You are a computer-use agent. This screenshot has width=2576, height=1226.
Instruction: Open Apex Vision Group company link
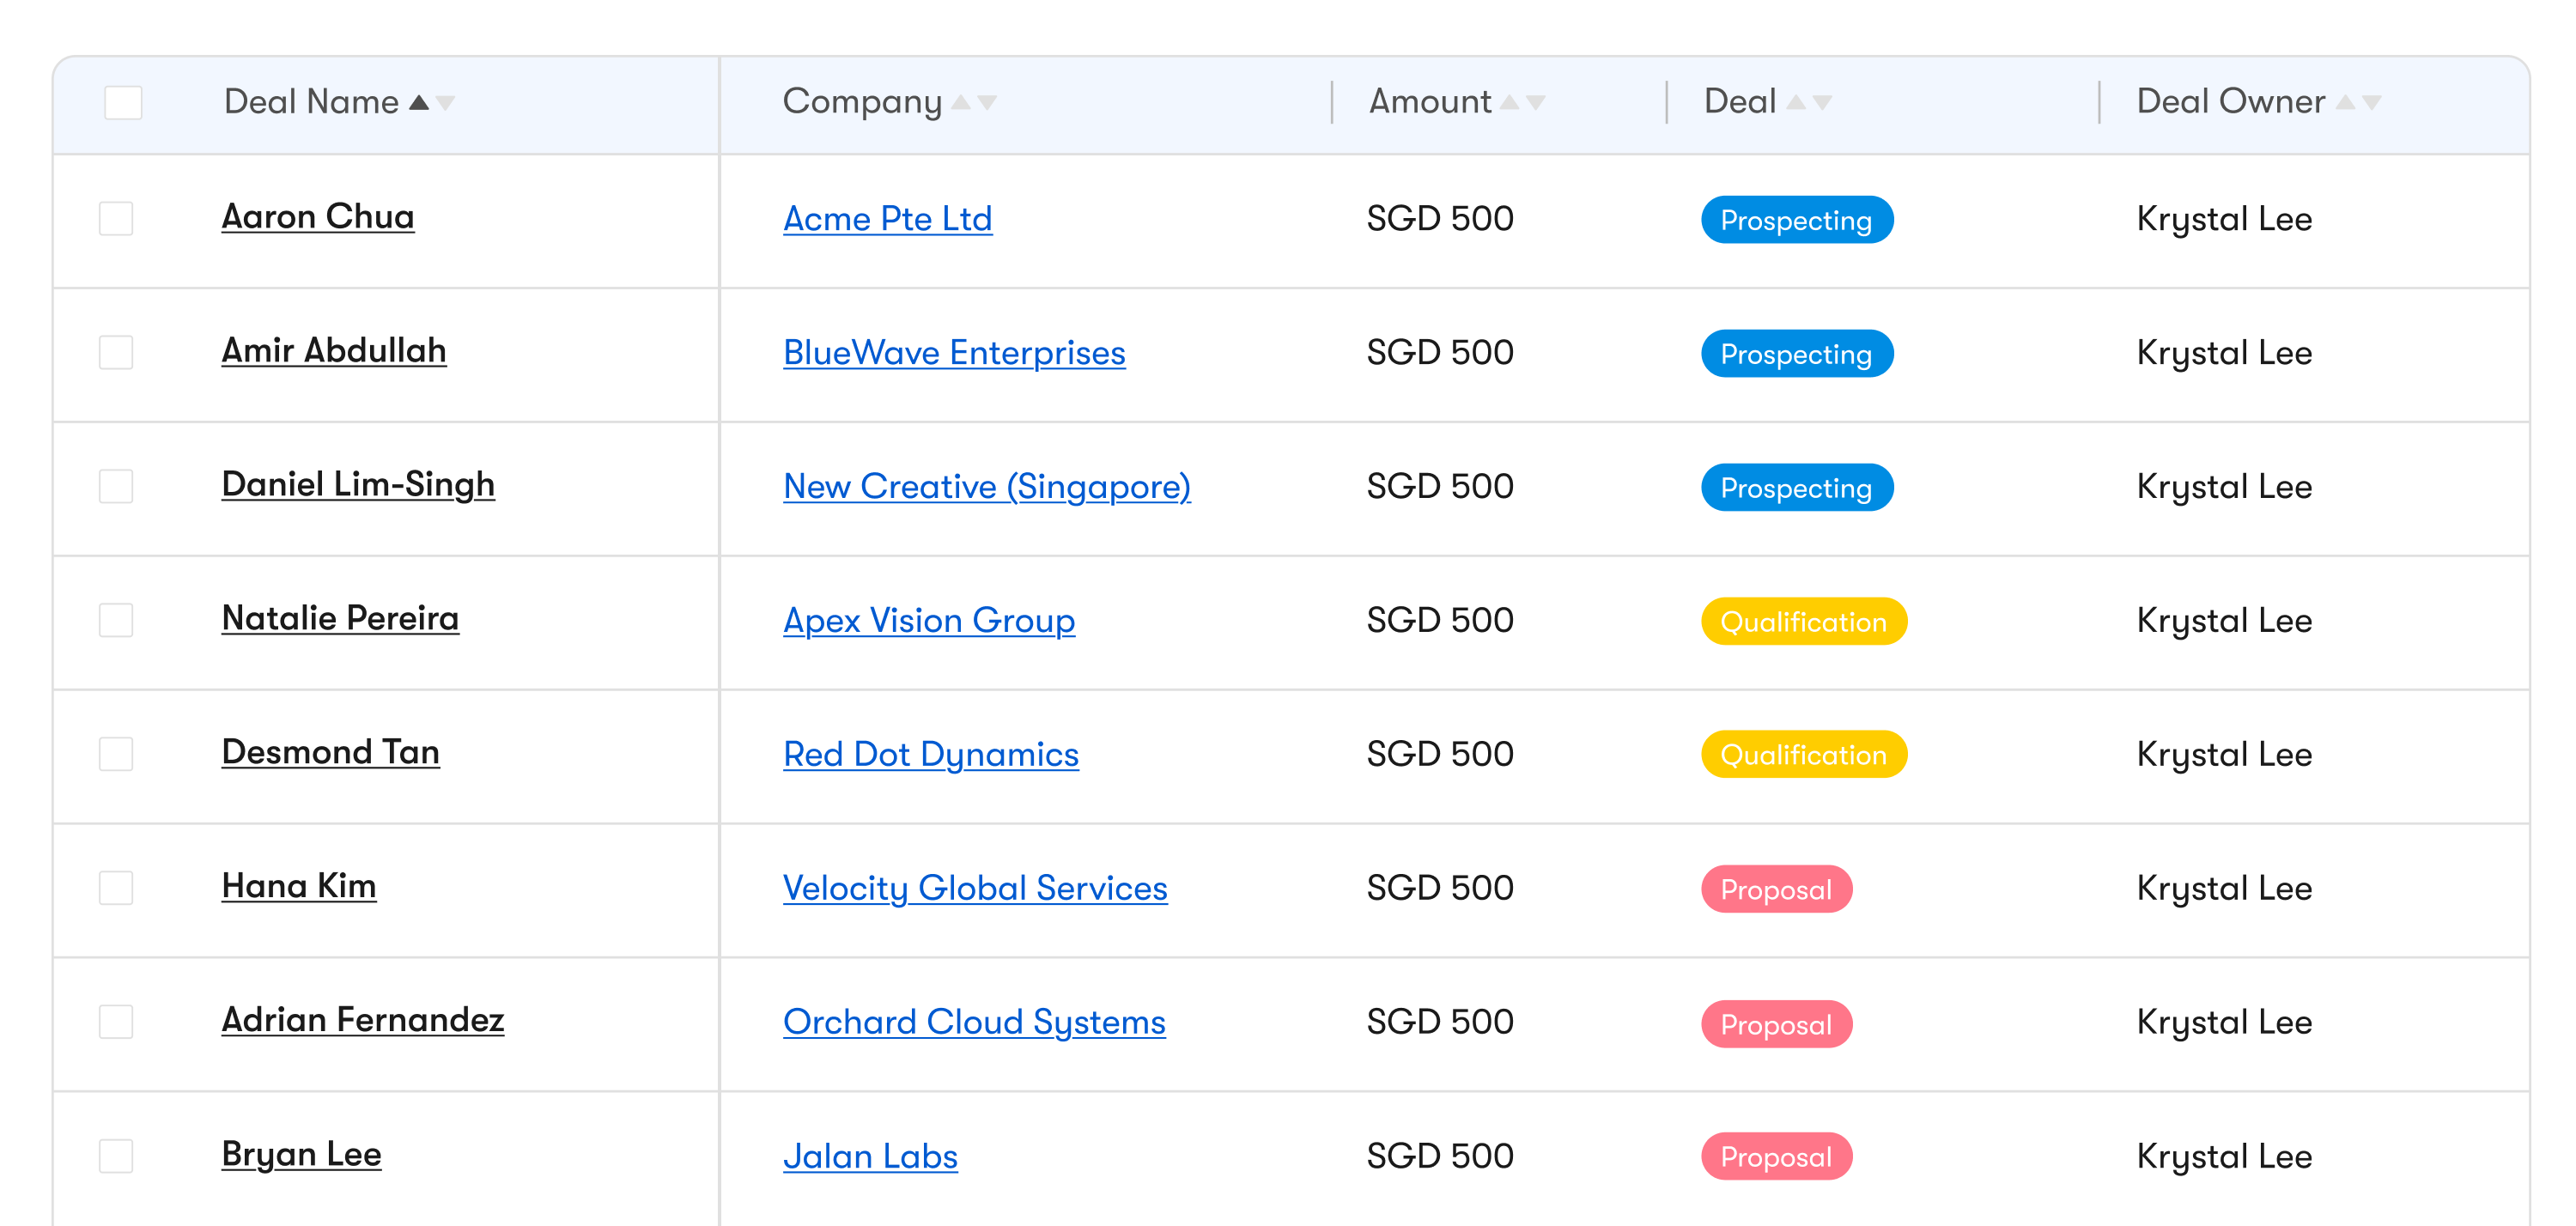click(x=929, y=621)
